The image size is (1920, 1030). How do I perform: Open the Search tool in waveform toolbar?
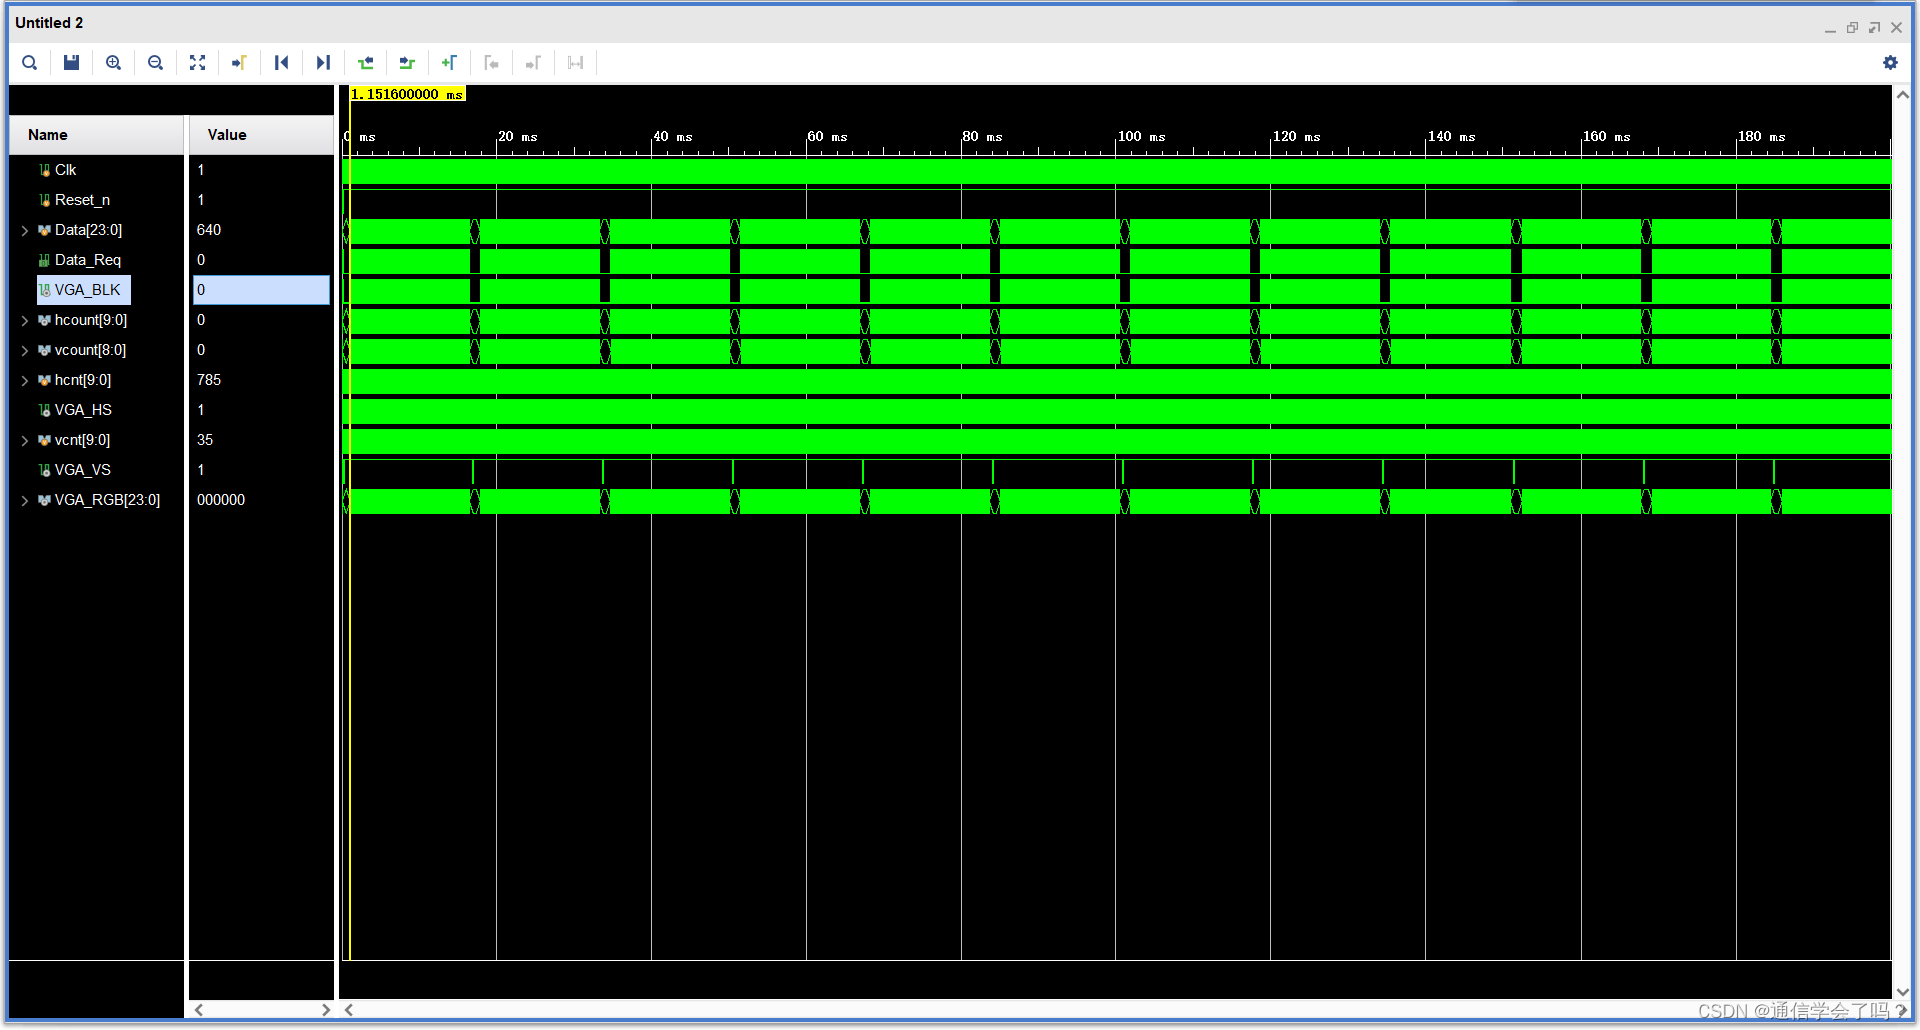click(x=30, y=63)
